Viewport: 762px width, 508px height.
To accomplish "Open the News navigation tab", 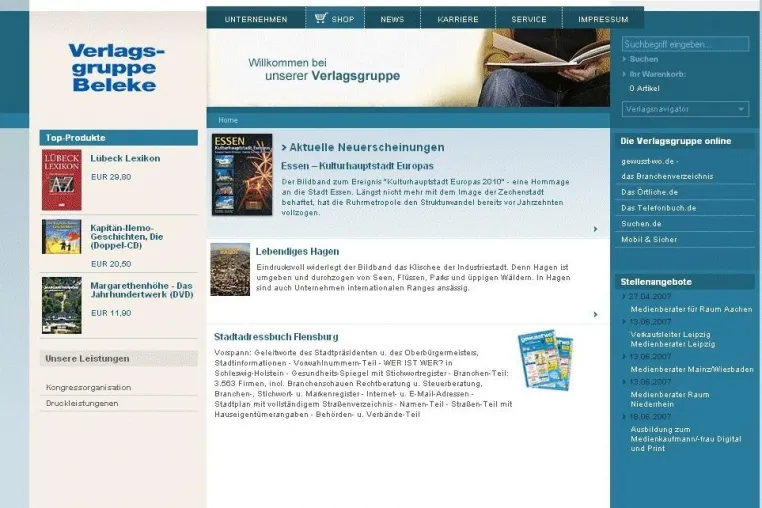I will click(392, 19).
